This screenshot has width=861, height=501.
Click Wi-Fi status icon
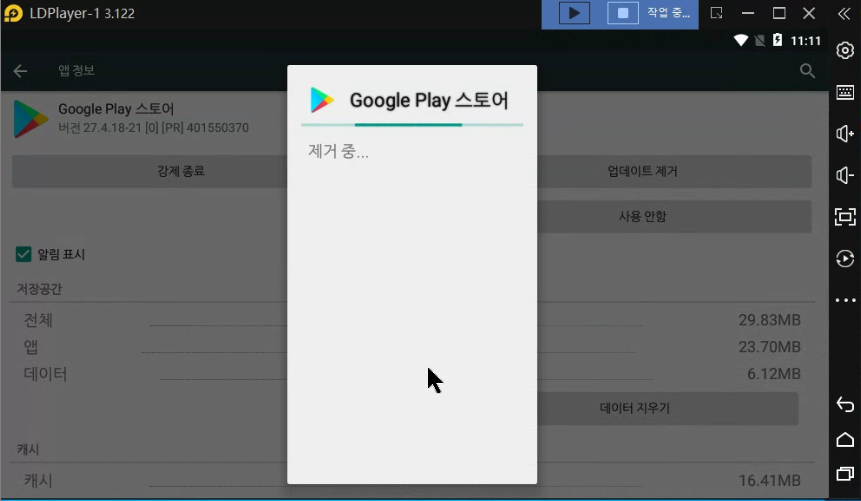[741, 40]
